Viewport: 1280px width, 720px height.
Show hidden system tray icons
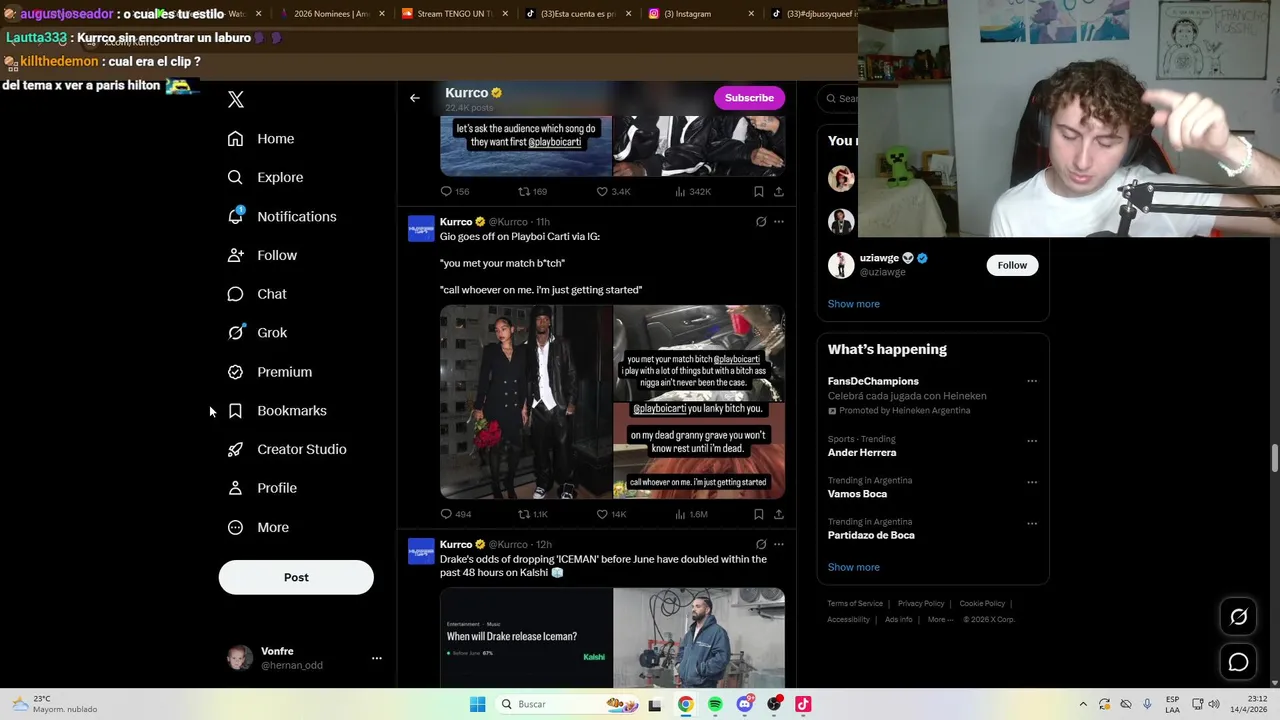click(1083, 704)
